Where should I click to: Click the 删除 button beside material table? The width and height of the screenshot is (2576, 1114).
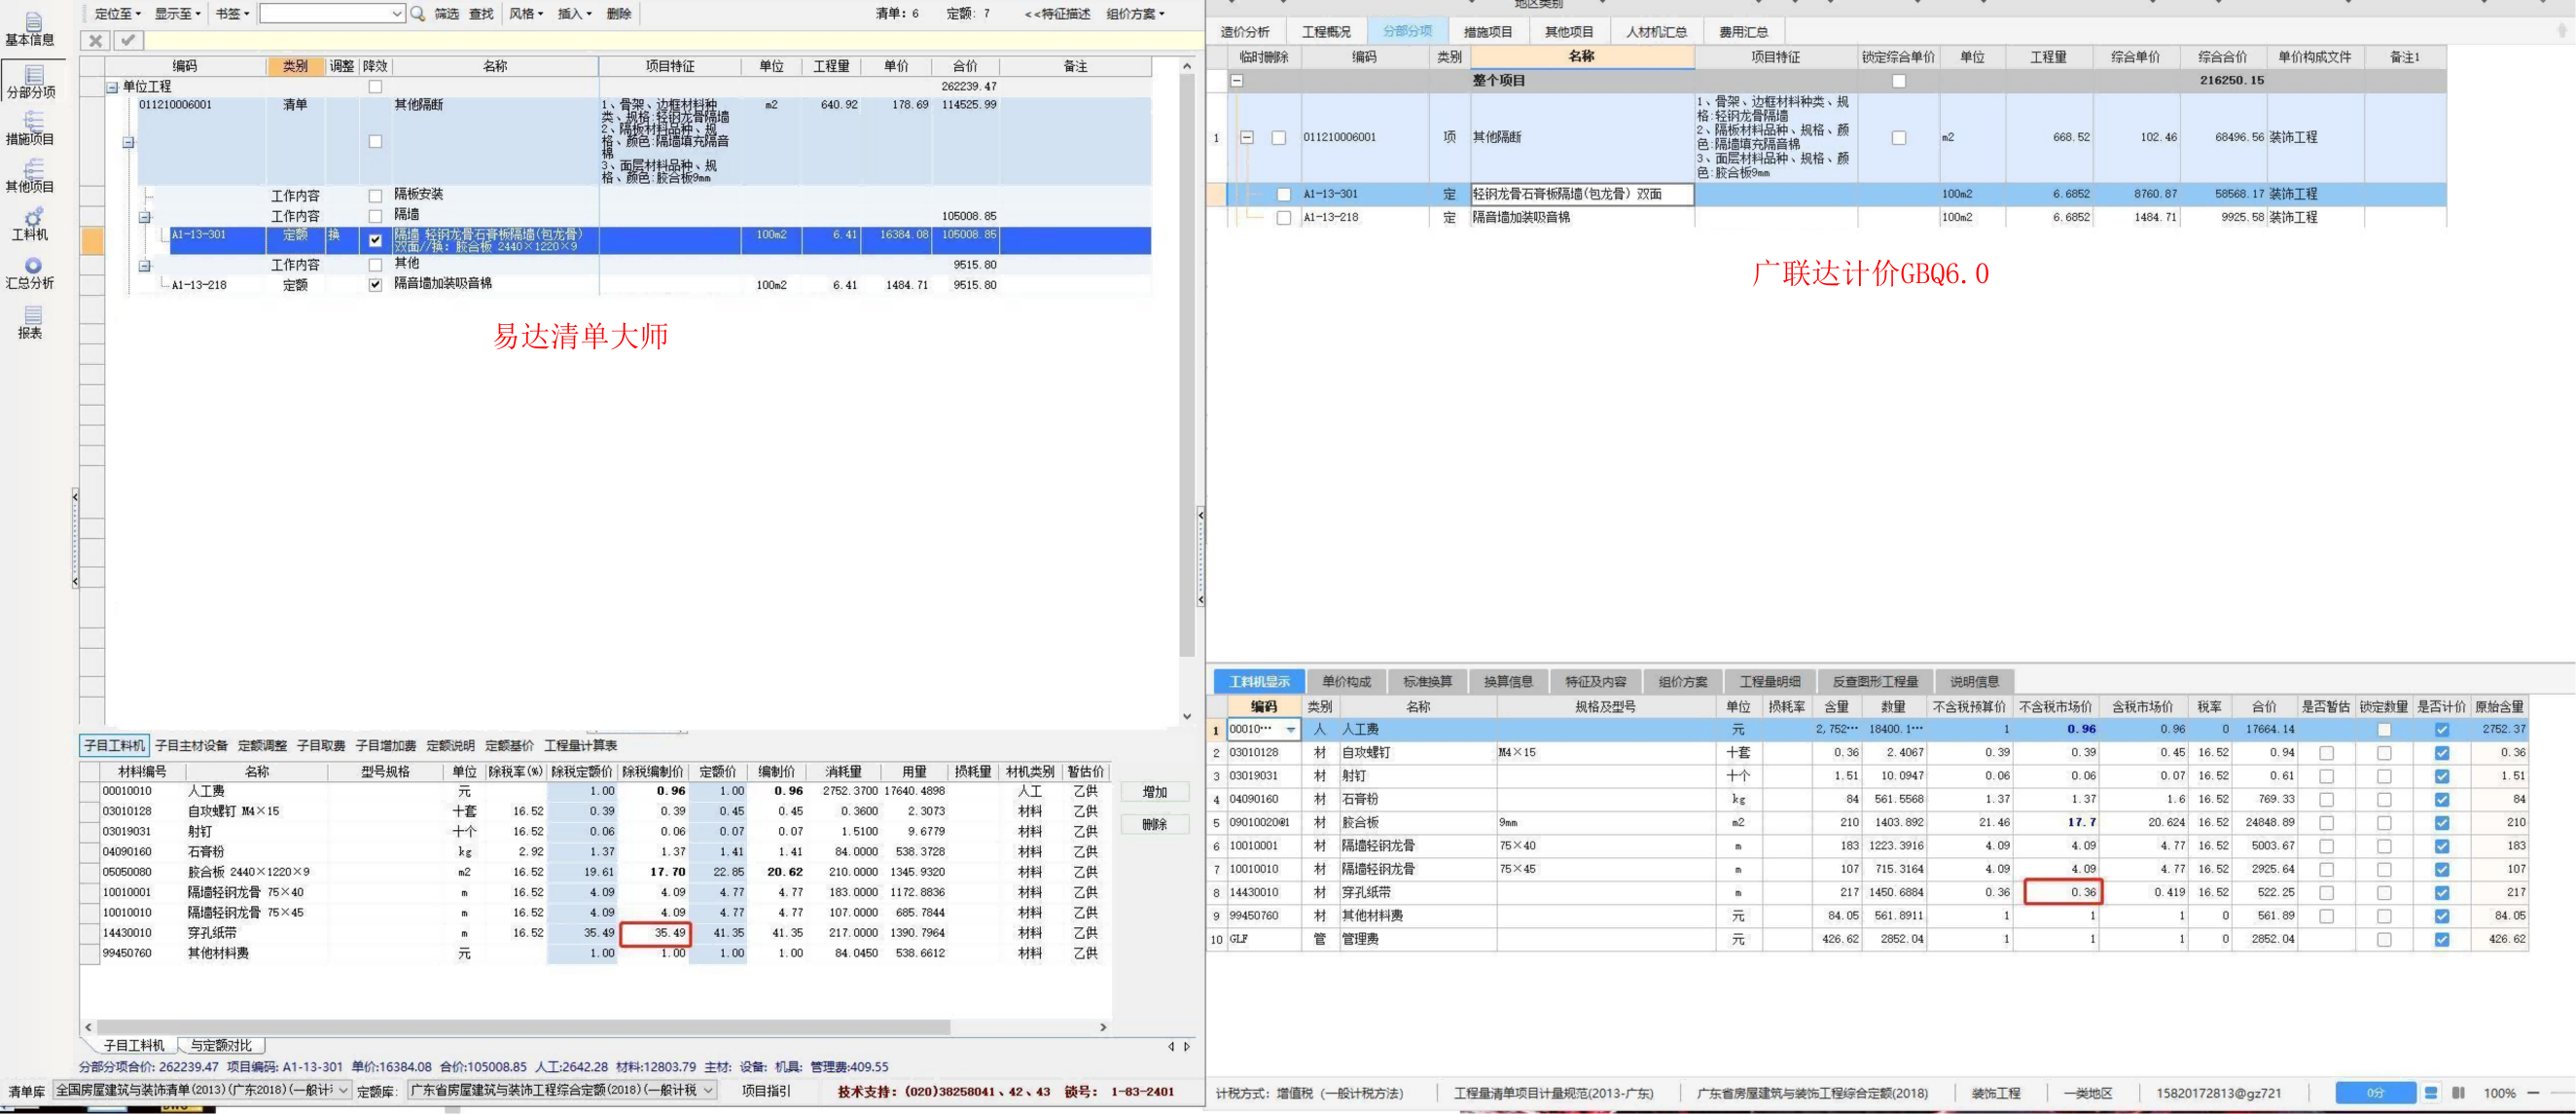1155,825
